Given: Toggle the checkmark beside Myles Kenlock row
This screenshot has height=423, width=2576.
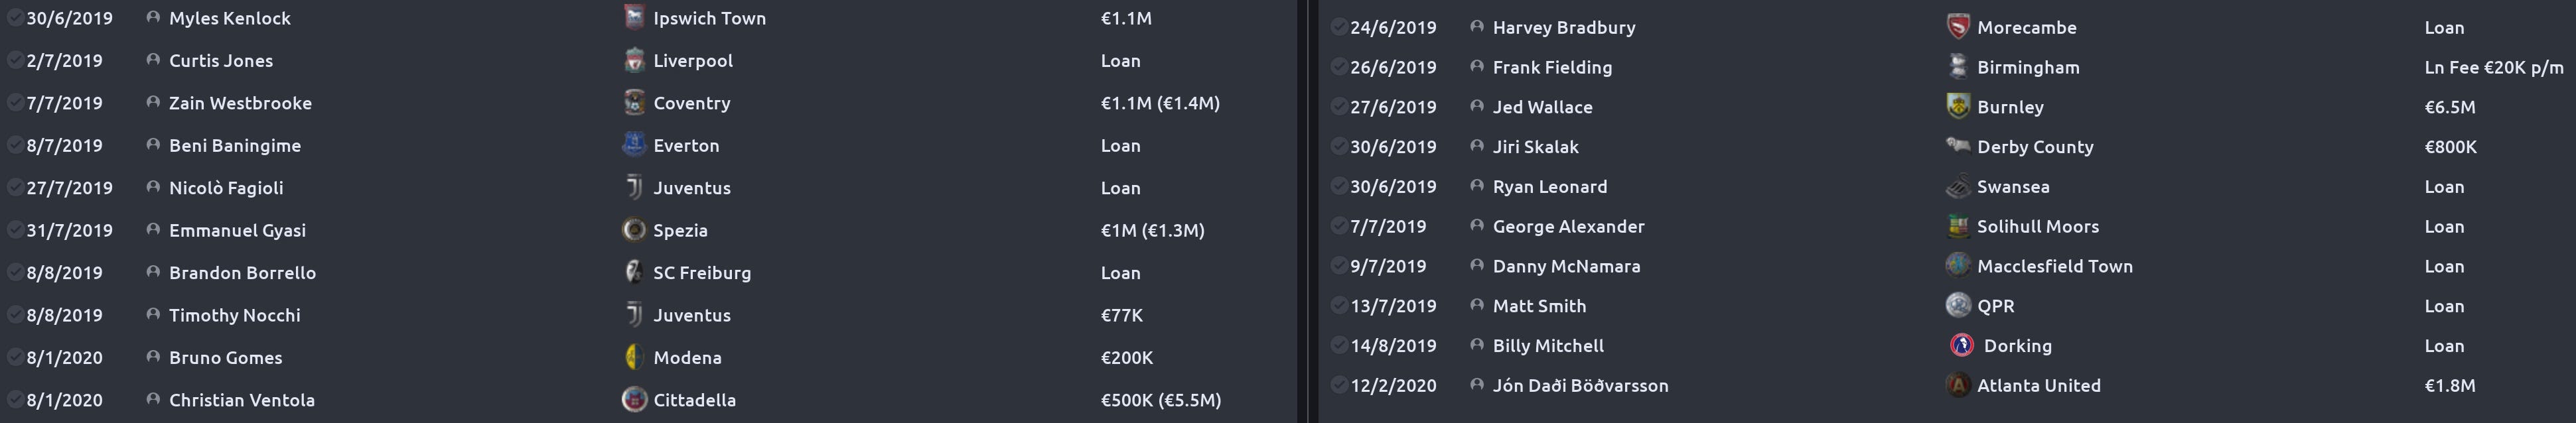Looking at the screenshot, I should point(15,18).
